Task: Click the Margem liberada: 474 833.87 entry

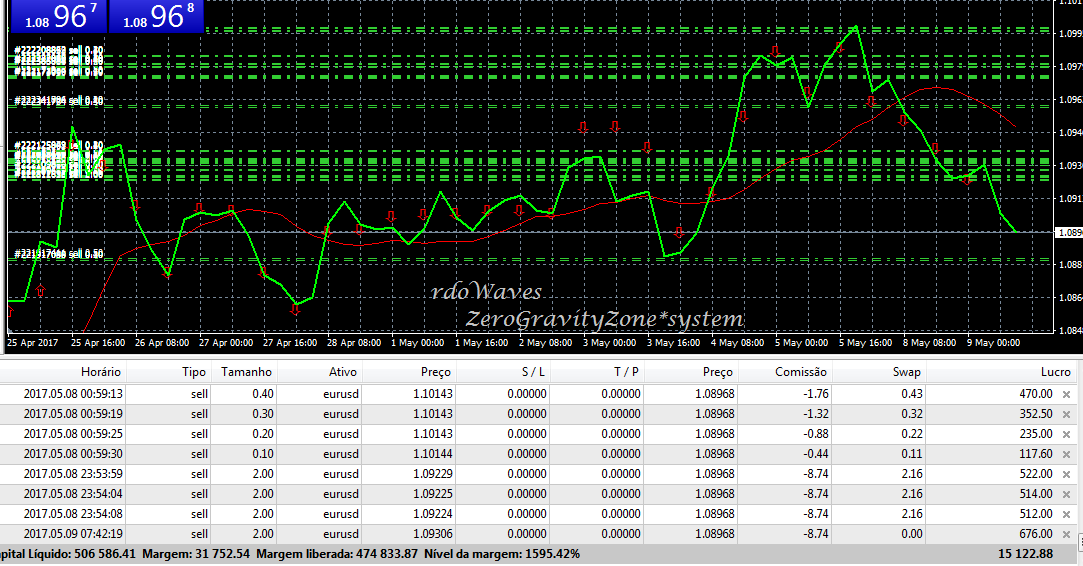Action: click(337, 554)
